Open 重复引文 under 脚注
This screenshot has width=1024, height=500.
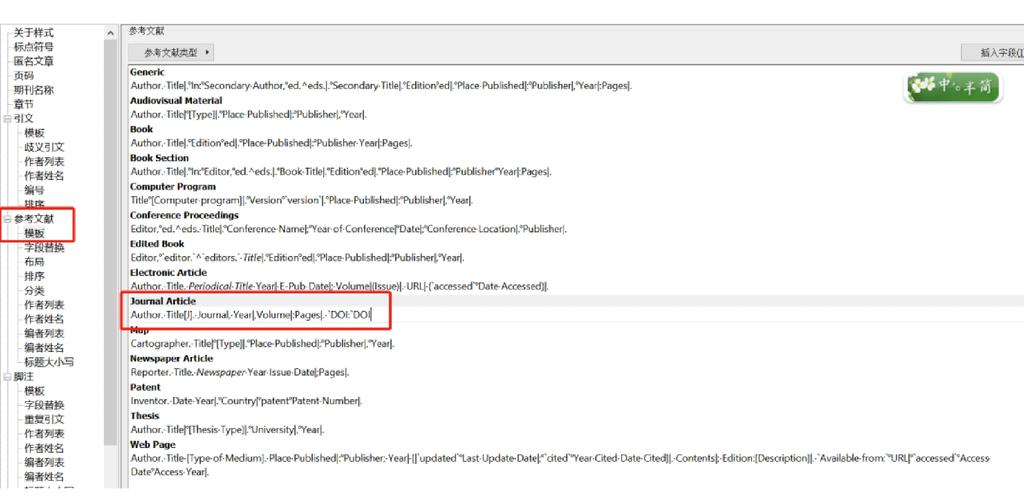pos(44,419)
